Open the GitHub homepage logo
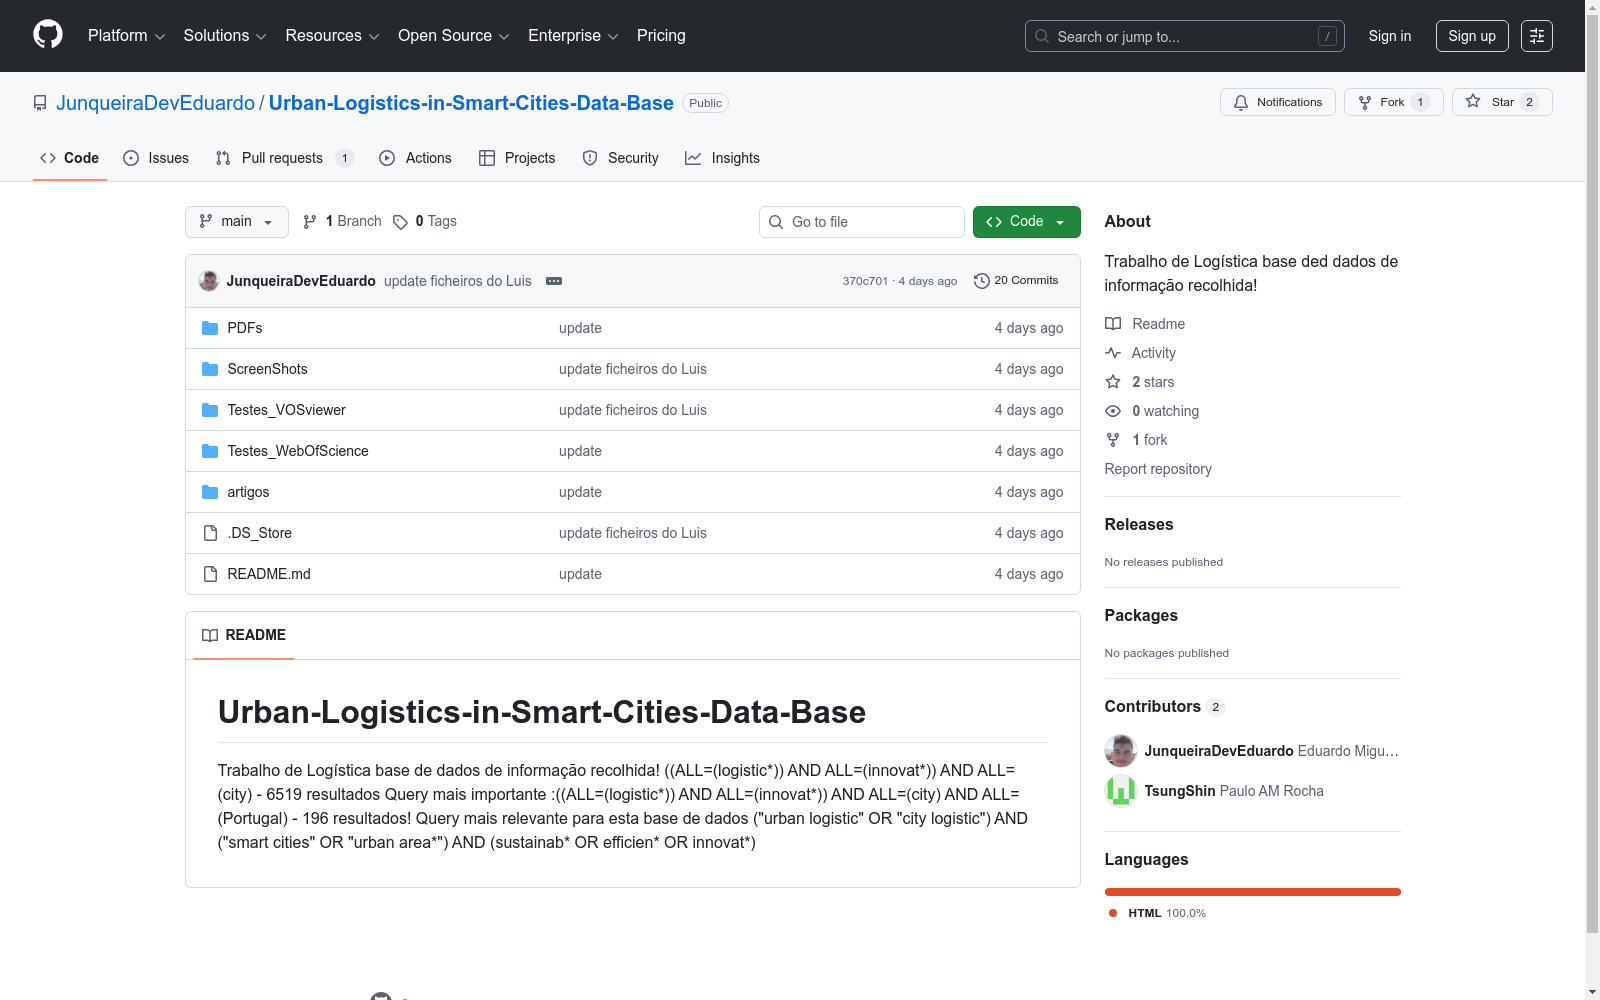 [x=48, y=35]
